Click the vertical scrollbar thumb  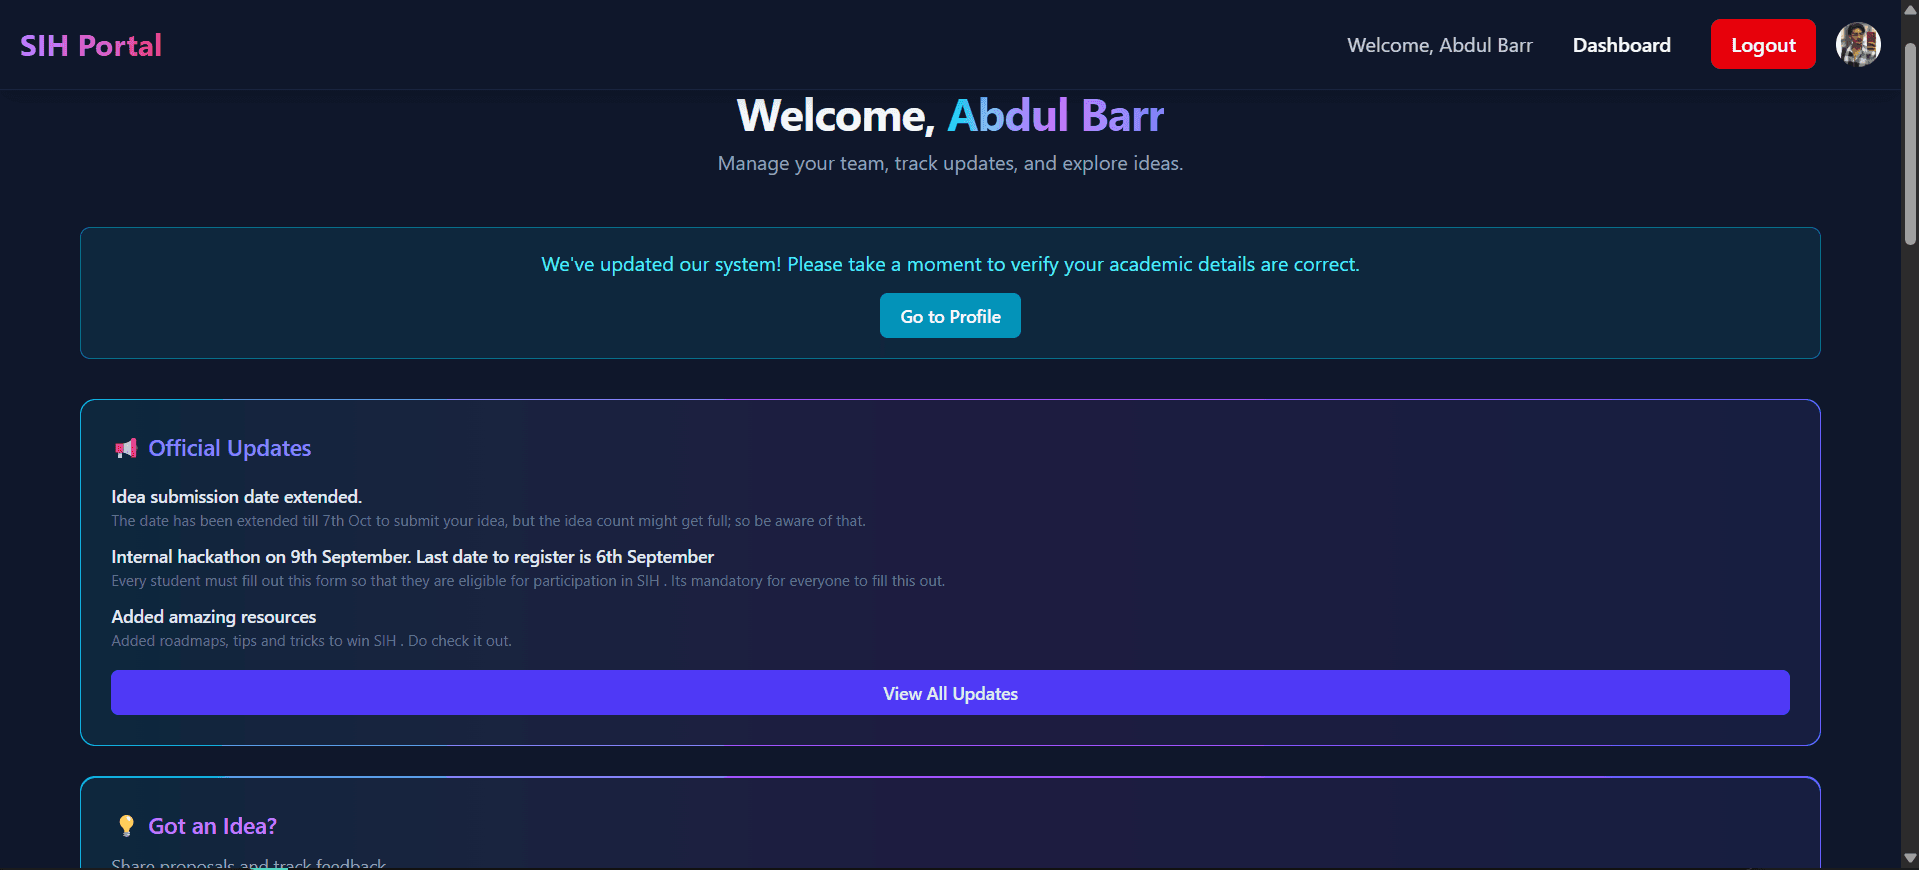[x=1910, y=140]
